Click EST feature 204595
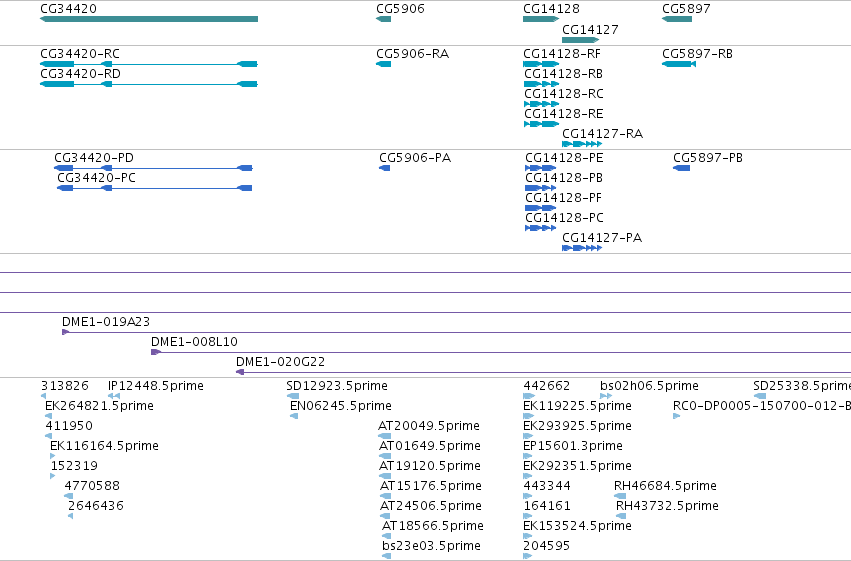 528,556
